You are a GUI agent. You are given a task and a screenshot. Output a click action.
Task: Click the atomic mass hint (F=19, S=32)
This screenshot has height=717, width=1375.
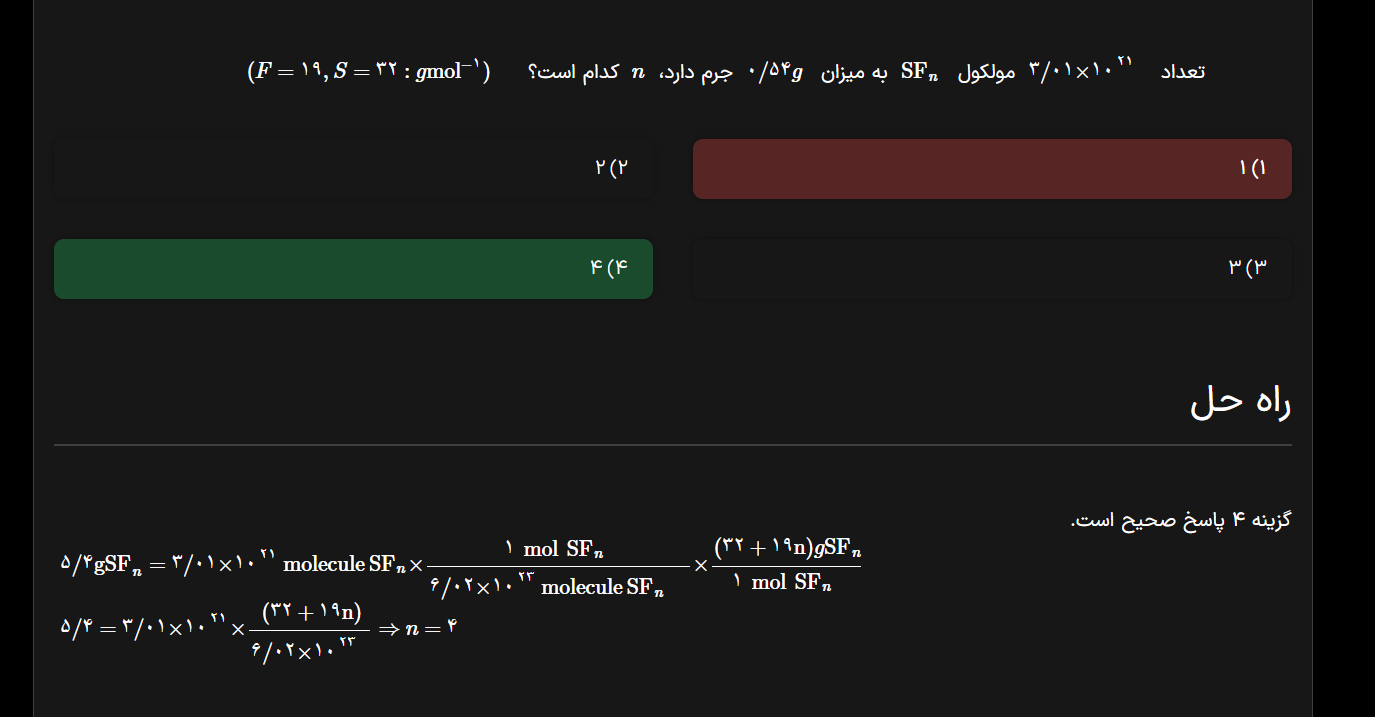coord(368,72)
